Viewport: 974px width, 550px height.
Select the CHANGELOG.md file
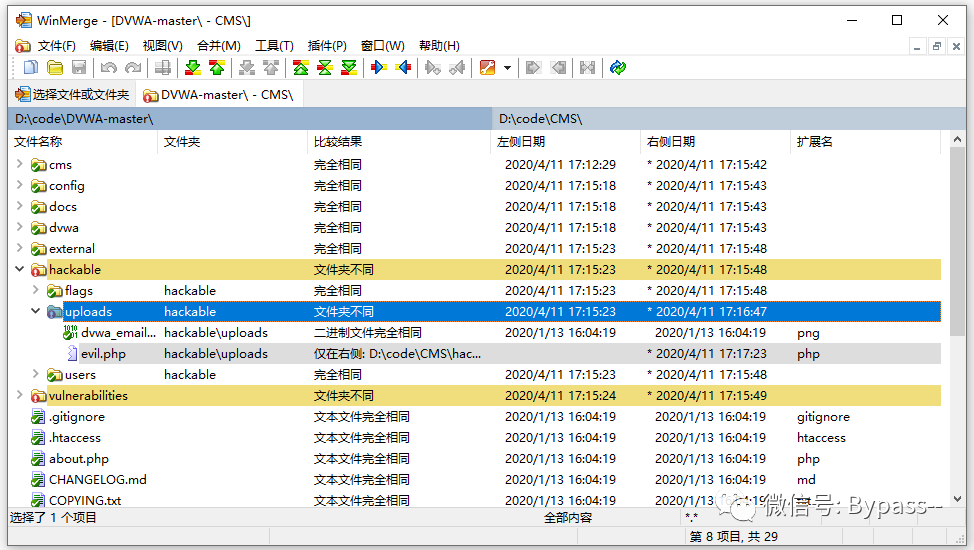tap(98, 480)
